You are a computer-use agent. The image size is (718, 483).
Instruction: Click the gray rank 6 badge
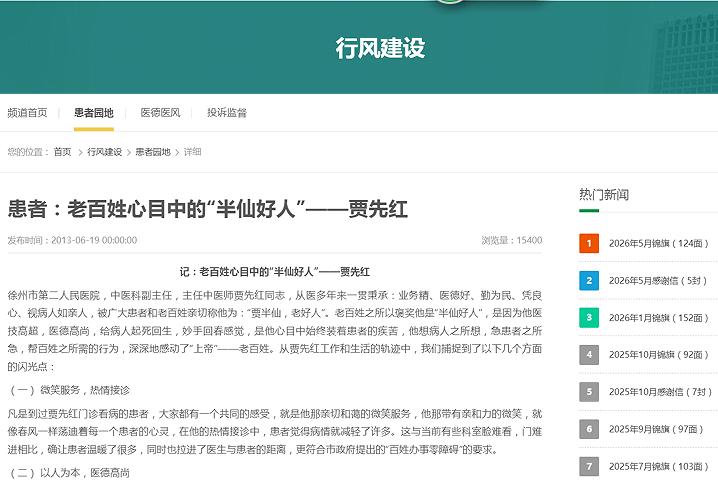pyautogui.click(x=589, y=429)
